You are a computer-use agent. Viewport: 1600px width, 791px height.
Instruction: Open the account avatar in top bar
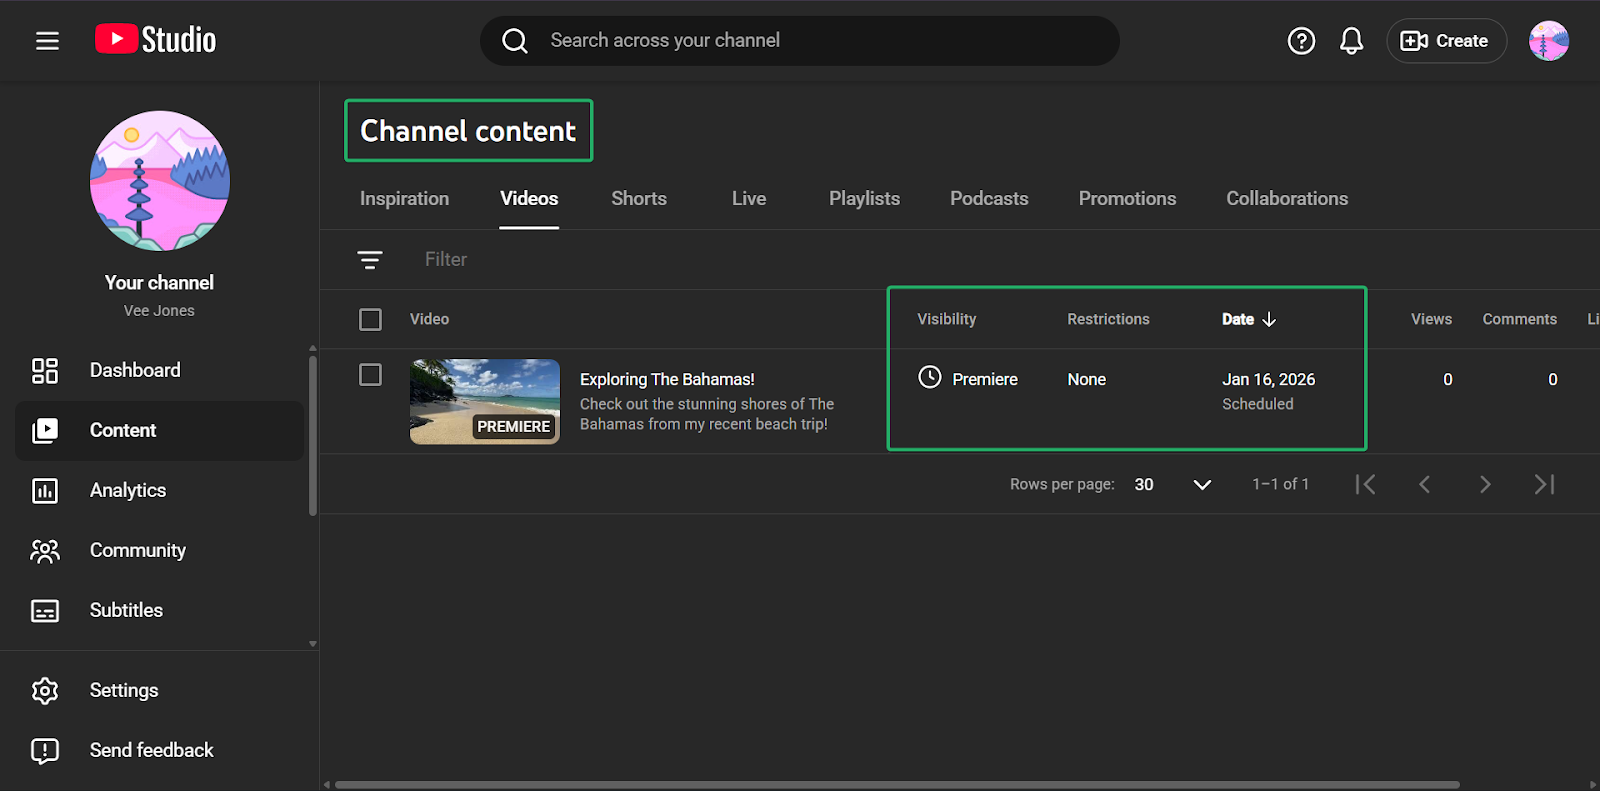point(1548,41)
